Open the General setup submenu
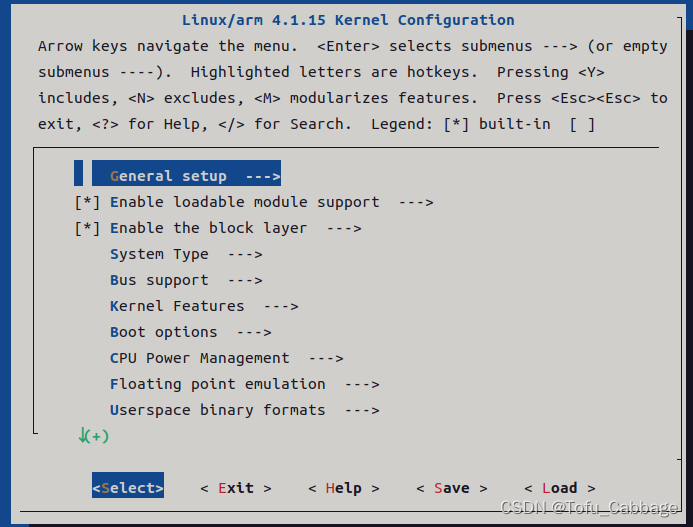 click(x=186, y=173)
